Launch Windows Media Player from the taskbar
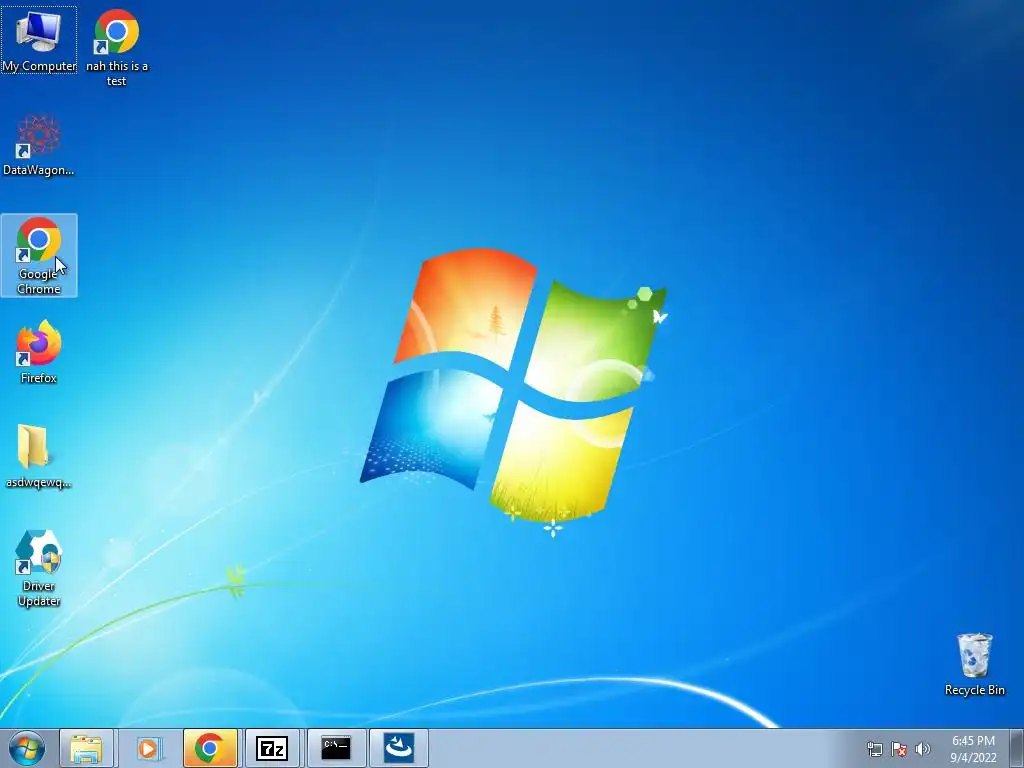The height and width of the screenshot is (768, 1024). coord(148,748)
